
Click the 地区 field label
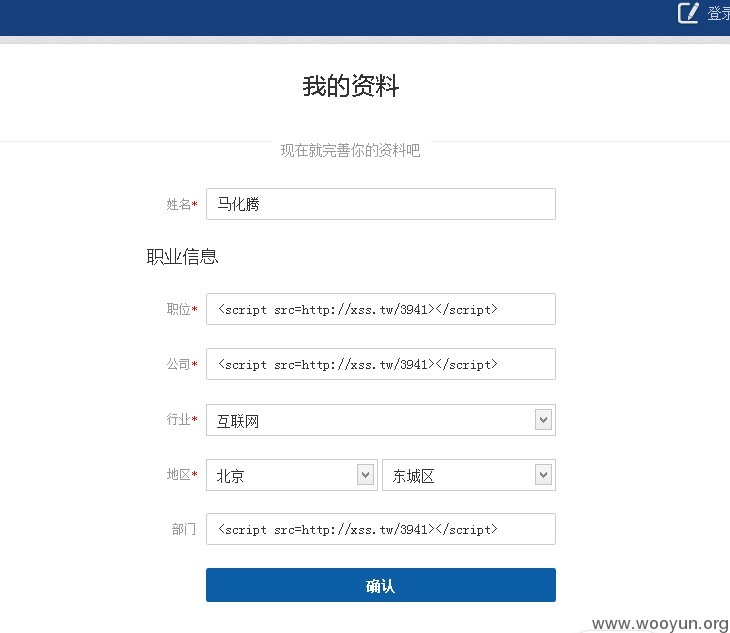182,475
